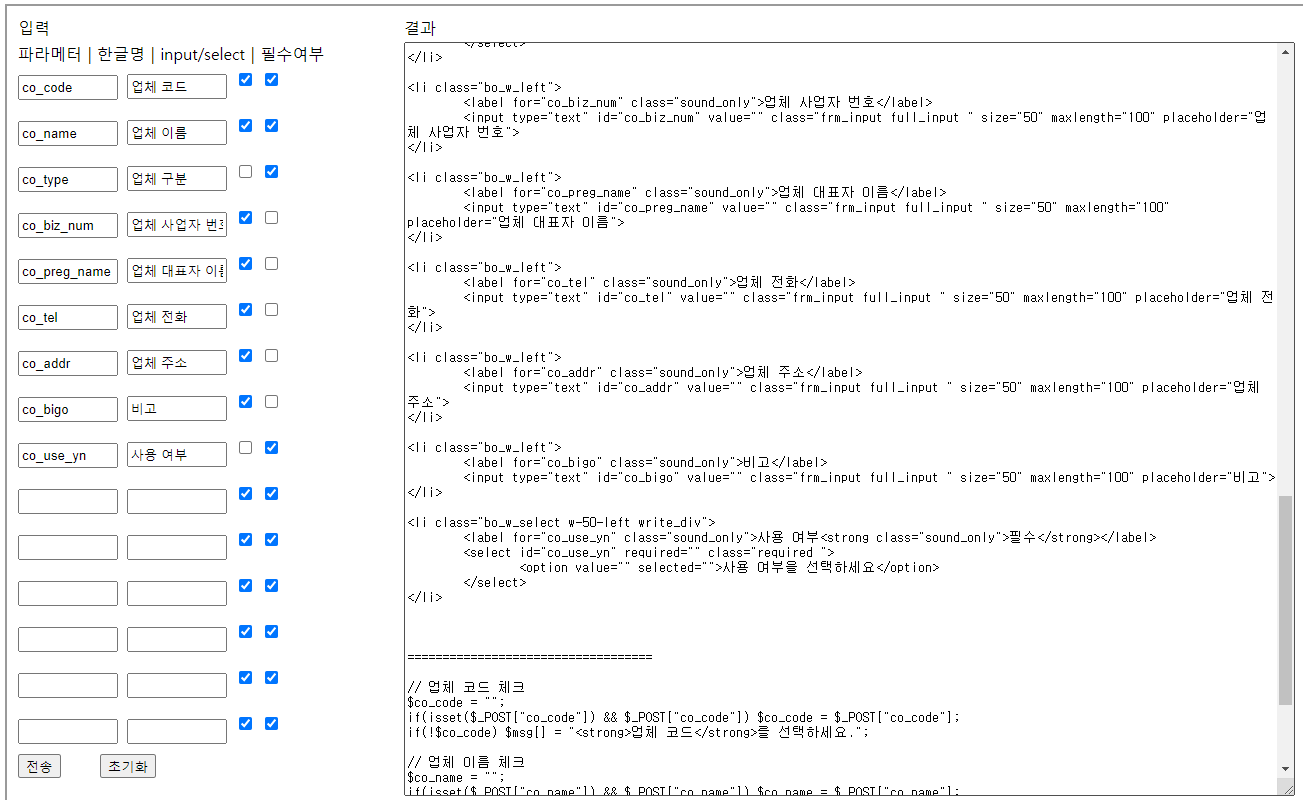Click the 업체 사업자 번호 Korean name field

177,225
